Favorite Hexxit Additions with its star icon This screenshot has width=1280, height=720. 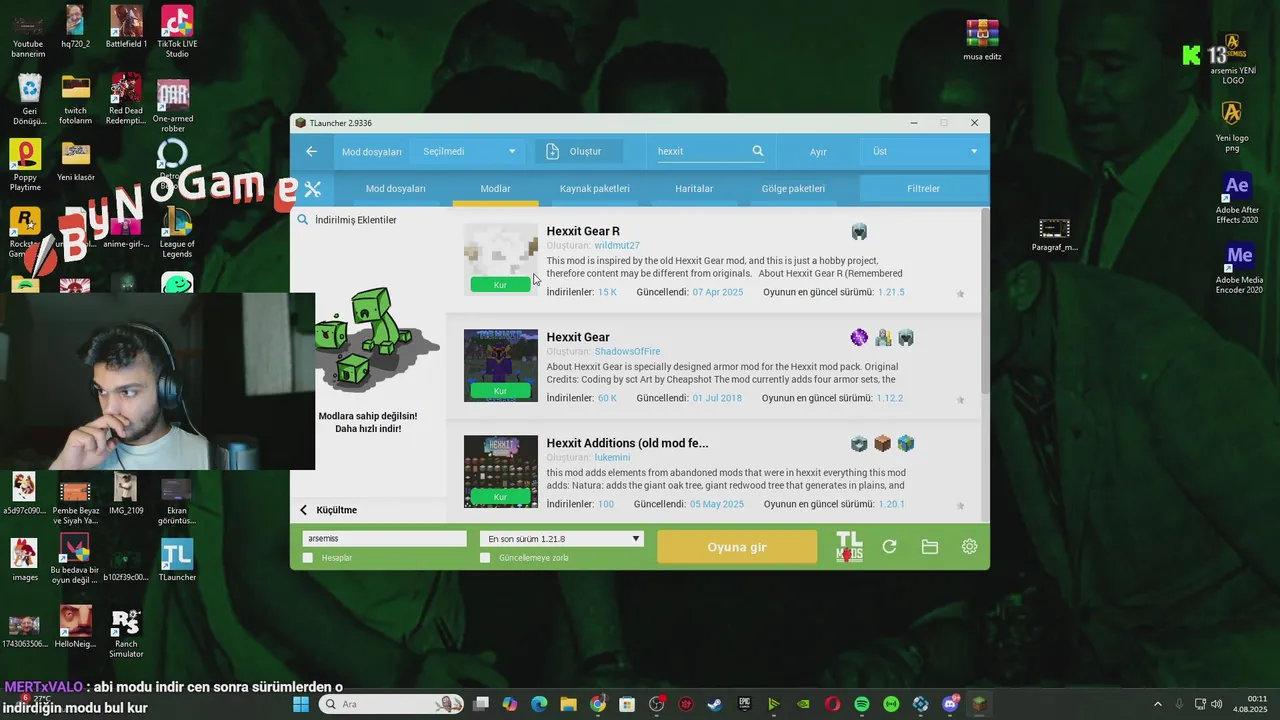(x=960, y=506)
